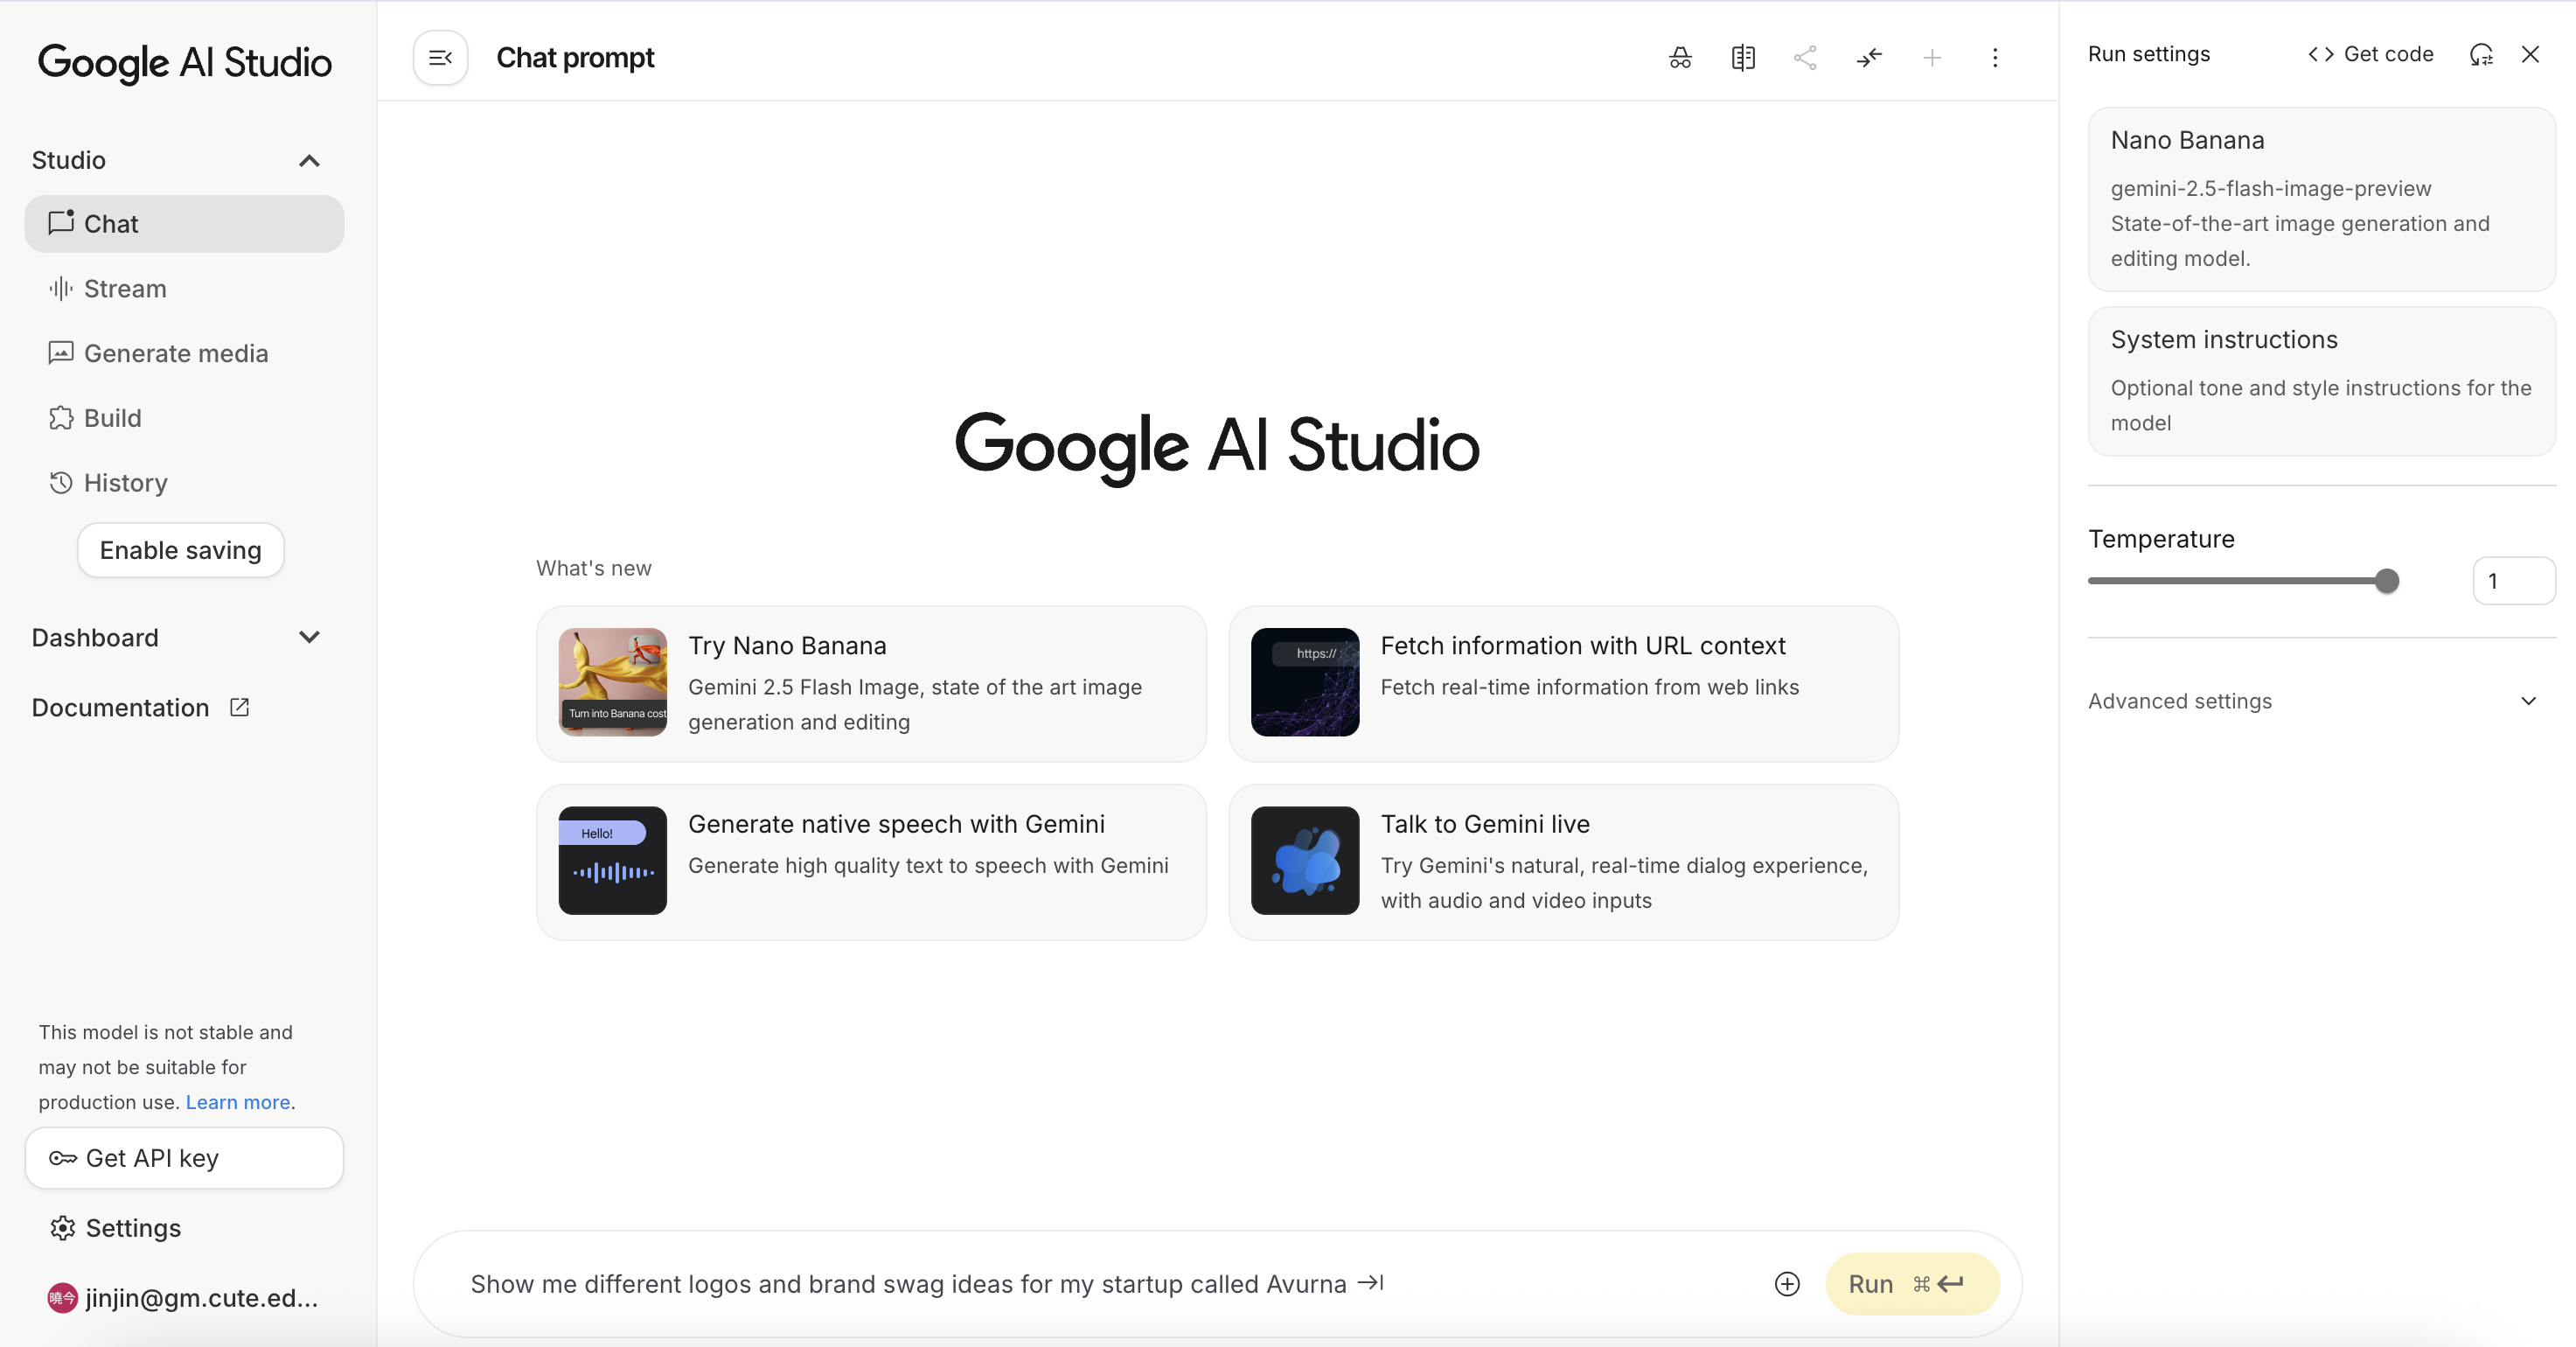Open the Learn more link

click(x=236, y=1102)
